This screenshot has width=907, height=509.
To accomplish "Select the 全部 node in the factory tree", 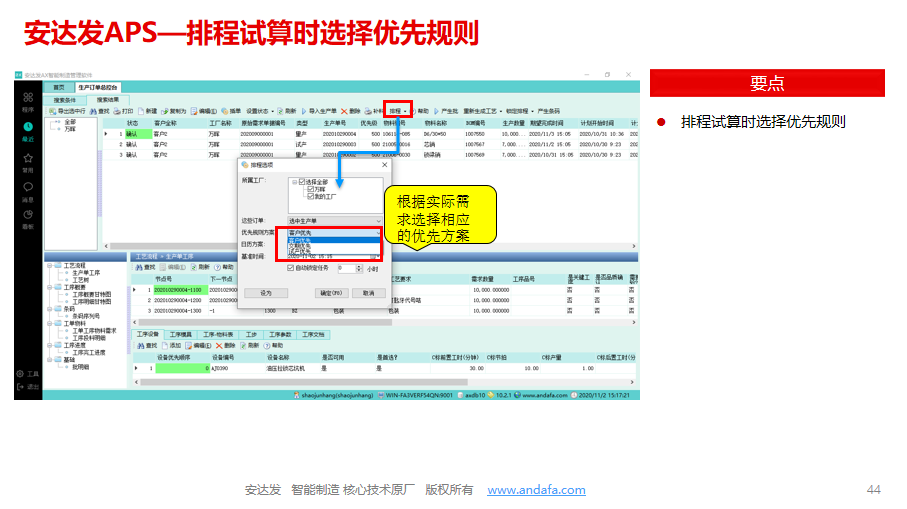I will point(70,122).
